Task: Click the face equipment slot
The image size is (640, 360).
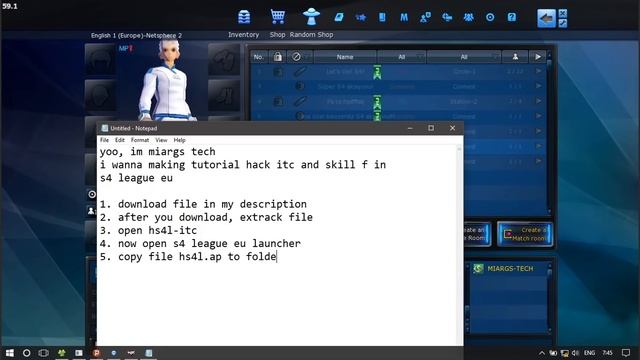Action: point(100,96)
